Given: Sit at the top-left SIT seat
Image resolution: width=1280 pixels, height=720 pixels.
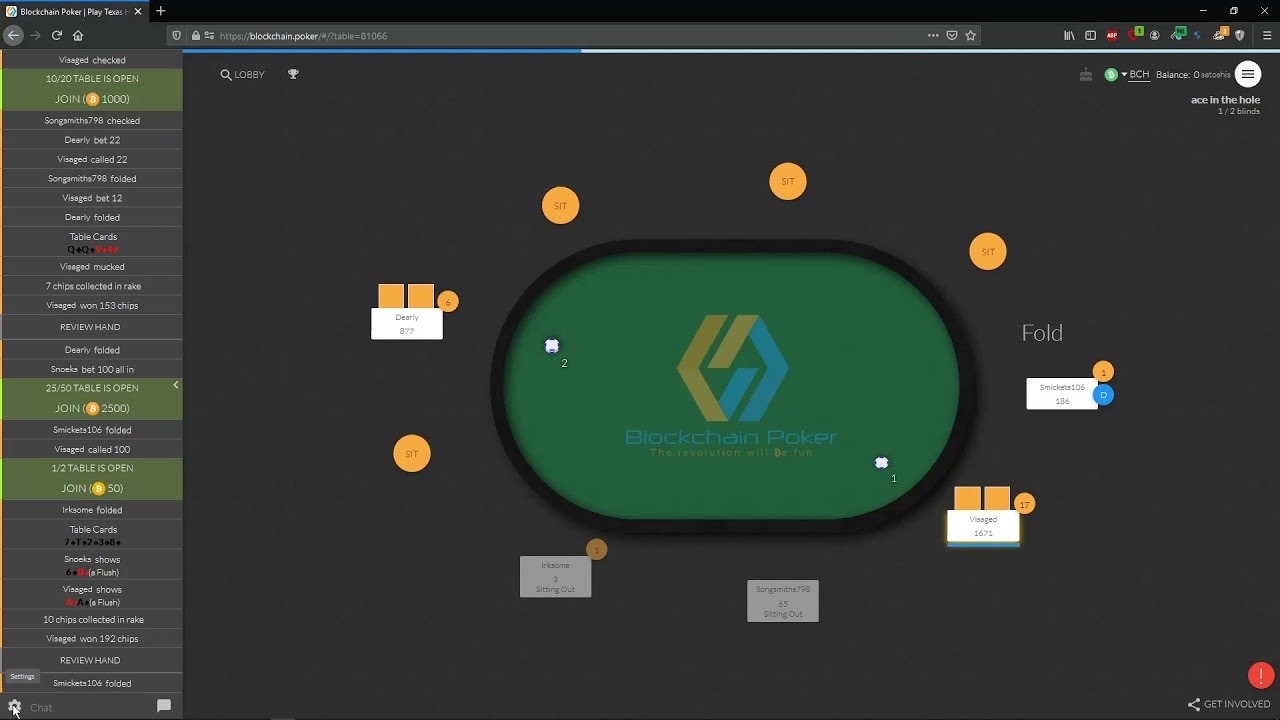Looking at the screenshot, I should [x=560, y=205].
